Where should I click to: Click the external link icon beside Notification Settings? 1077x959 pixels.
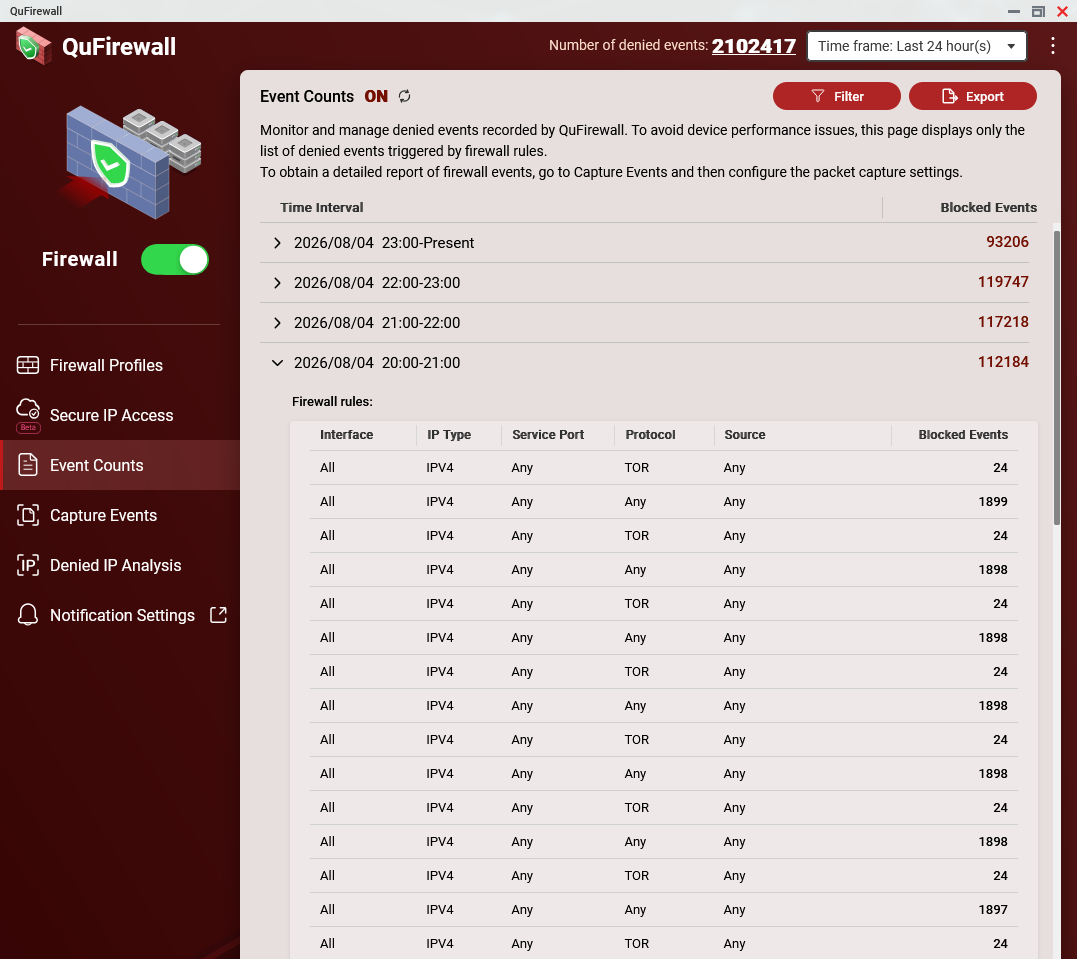click(x=218, y=615)
